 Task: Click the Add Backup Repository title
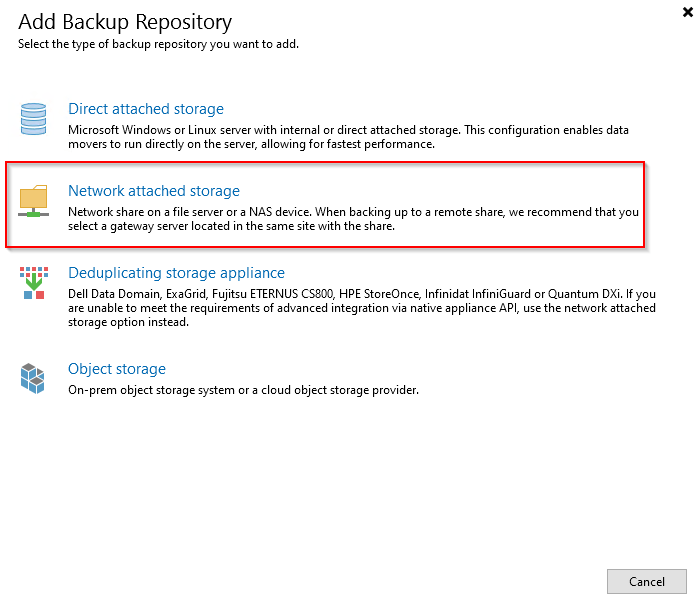[x=125, y=21]
